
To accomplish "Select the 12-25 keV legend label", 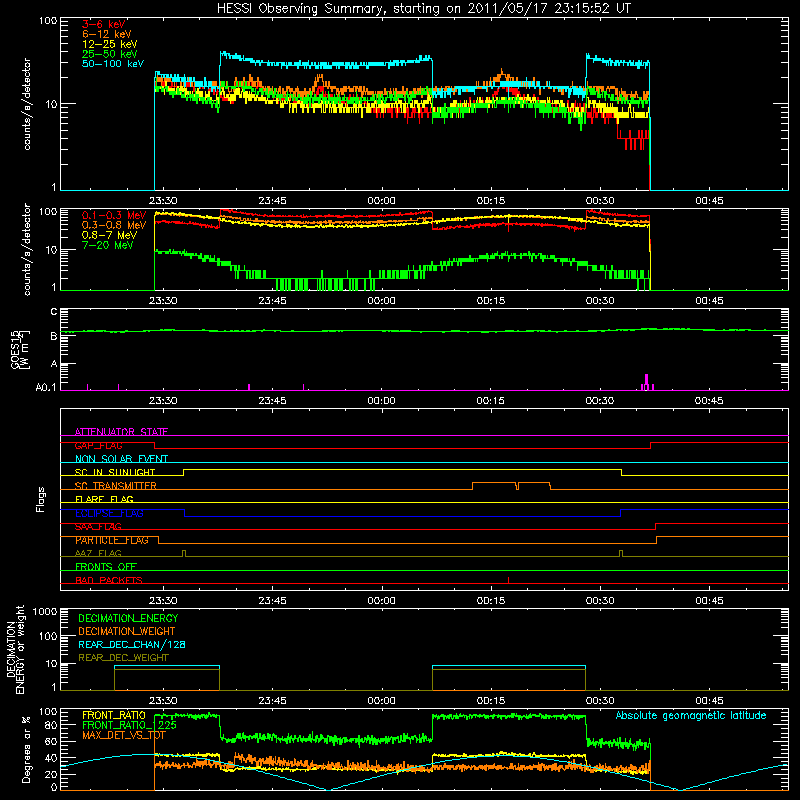I will click(x=110, y=44).
